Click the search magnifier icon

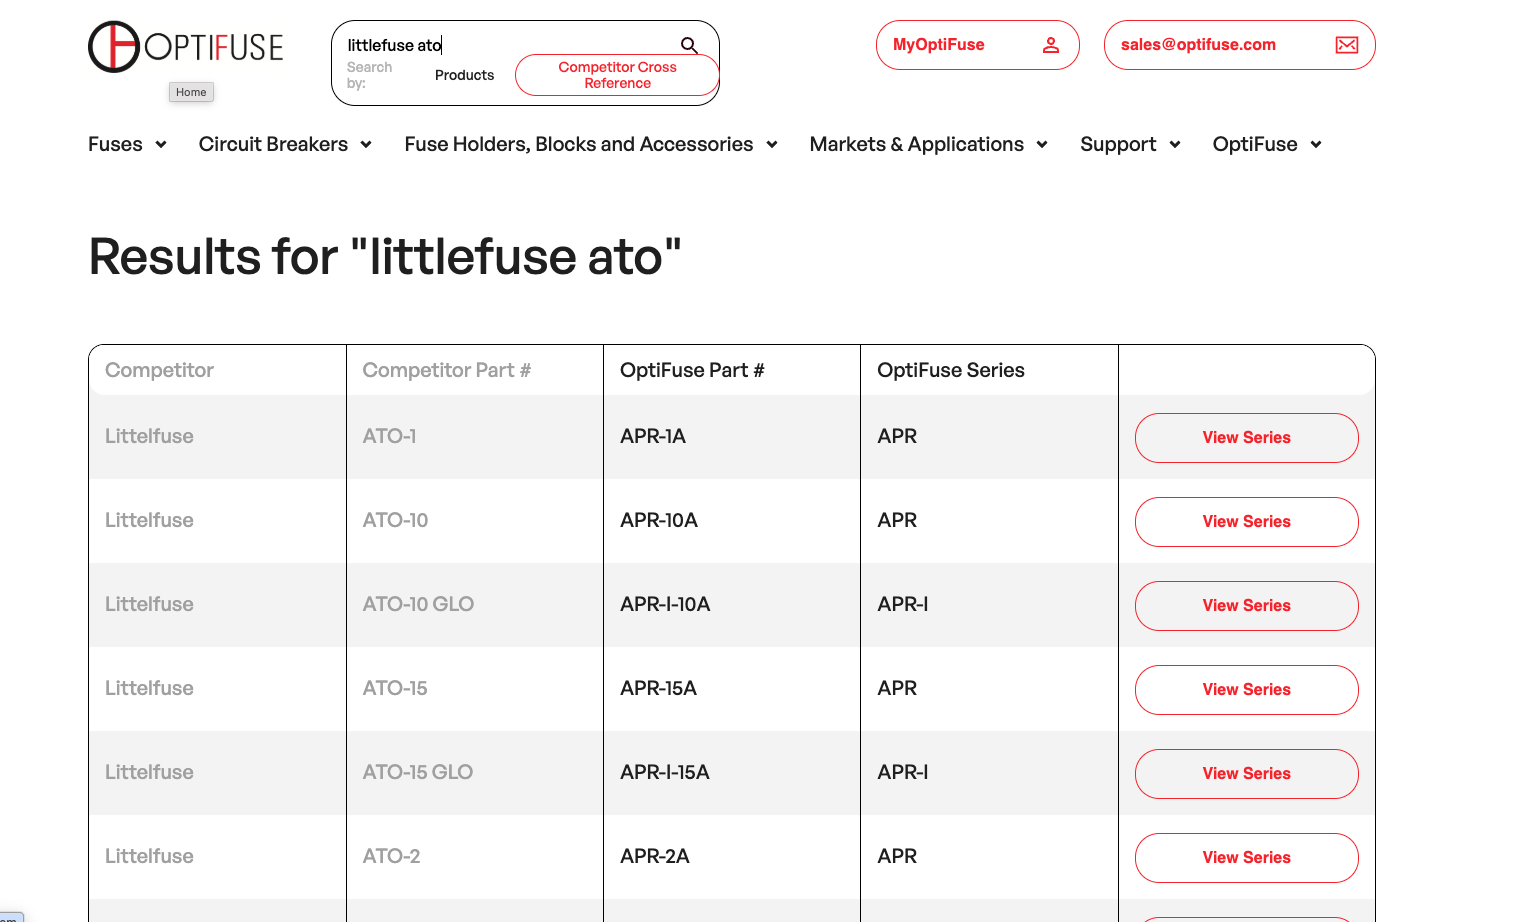689,45
